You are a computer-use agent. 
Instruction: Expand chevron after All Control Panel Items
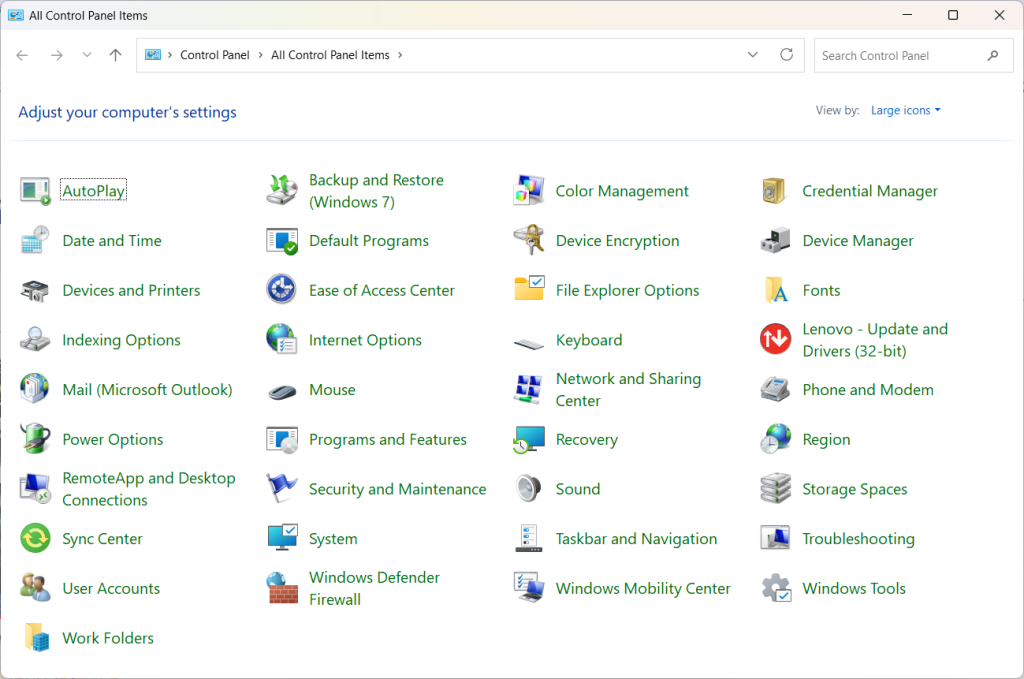coord(400,55)
